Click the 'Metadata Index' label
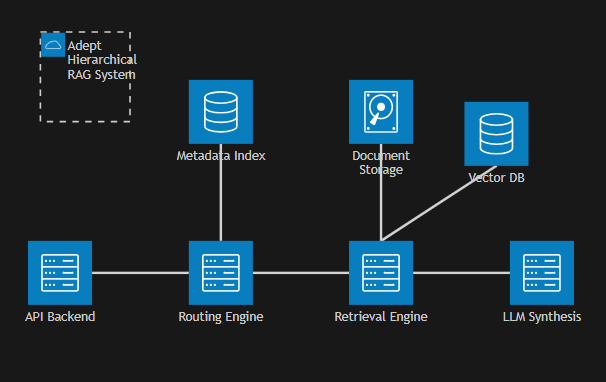The image size is (606, 382). 221,155
